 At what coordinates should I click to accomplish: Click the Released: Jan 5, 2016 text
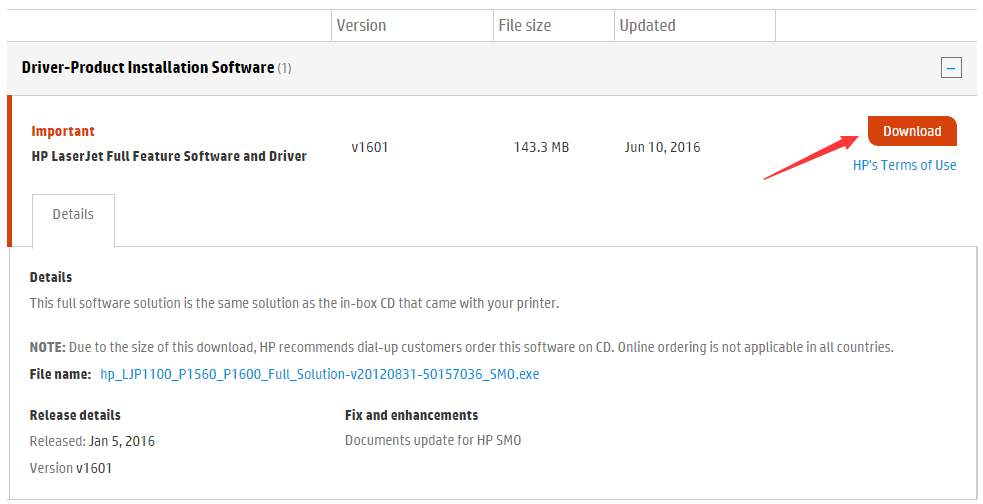pyautogui.click(x=92, y=441)
